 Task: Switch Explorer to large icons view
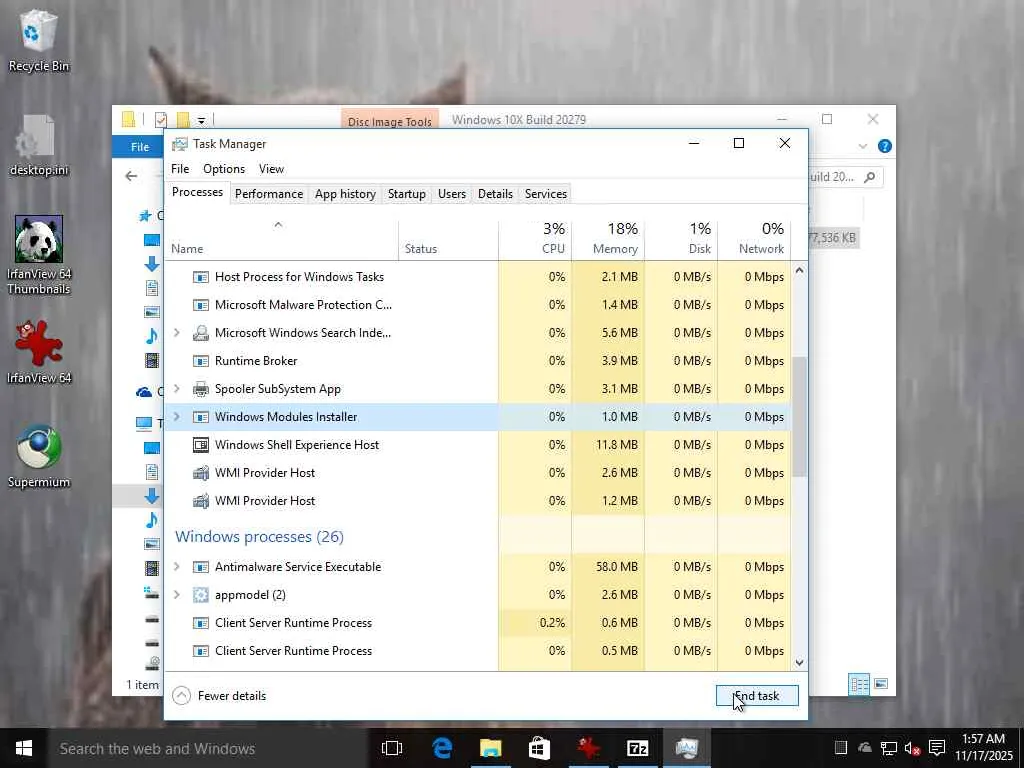click(881, 684)
